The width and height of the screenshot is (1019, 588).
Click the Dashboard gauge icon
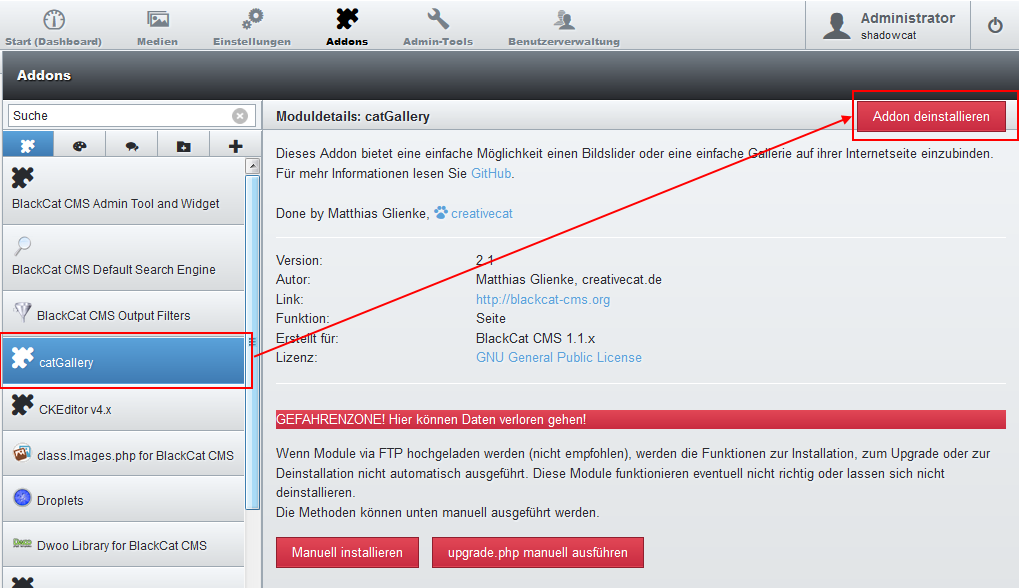pyautogui.click(x=54, y=19)
